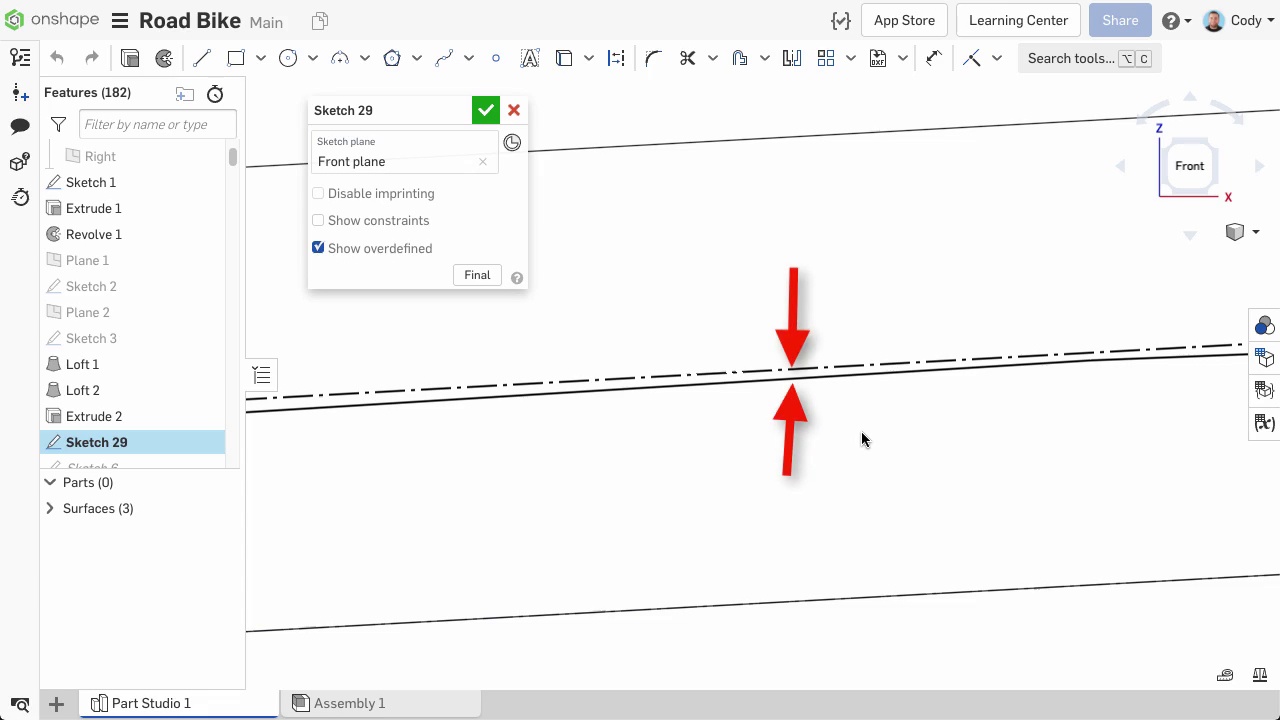Cancel Sketch 29 with the red X
The height and width of the screenshot is (720, 1280).
click(x=514, y=110)
